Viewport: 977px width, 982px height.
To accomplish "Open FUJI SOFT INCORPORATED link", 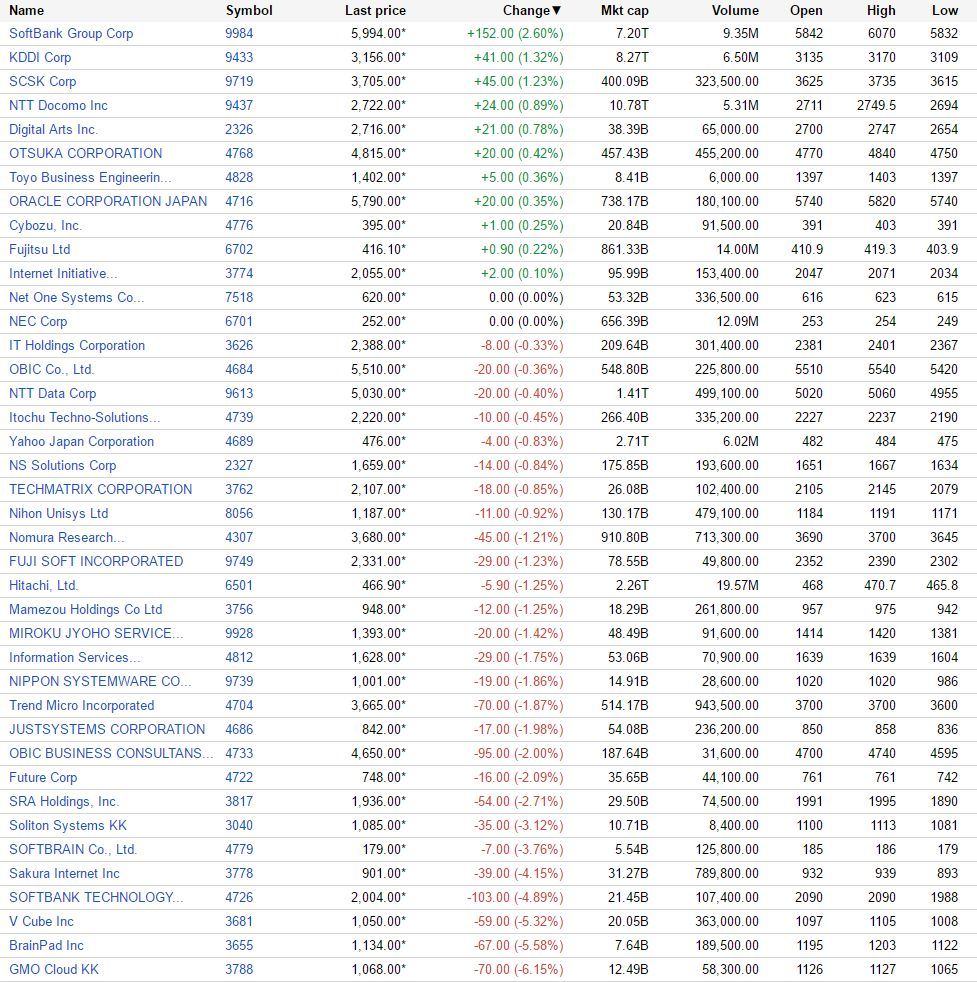I will click(x=96, y=562).
